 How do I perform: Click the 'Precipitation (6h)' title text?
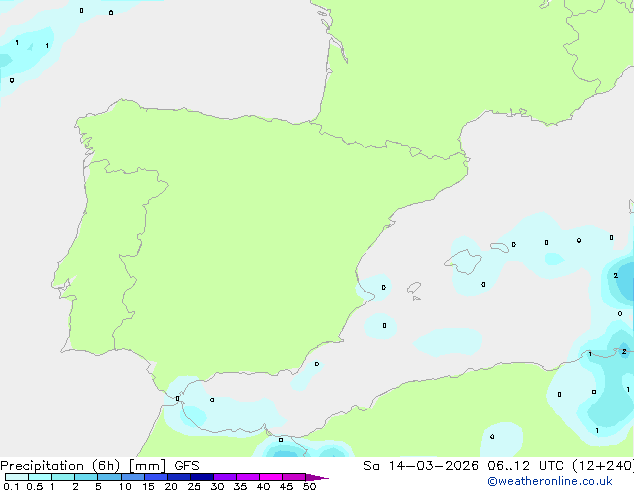(60, 466)
